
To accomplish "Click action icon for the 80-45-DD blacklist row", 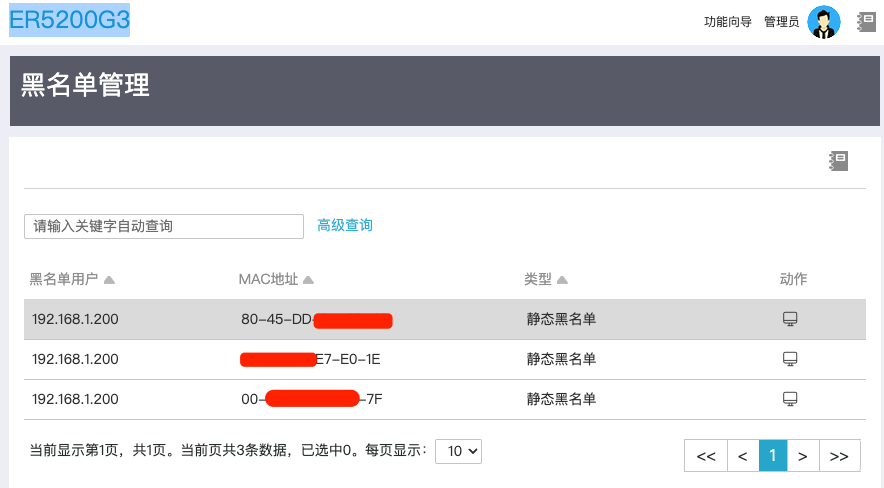I will [x=790, y=319].
